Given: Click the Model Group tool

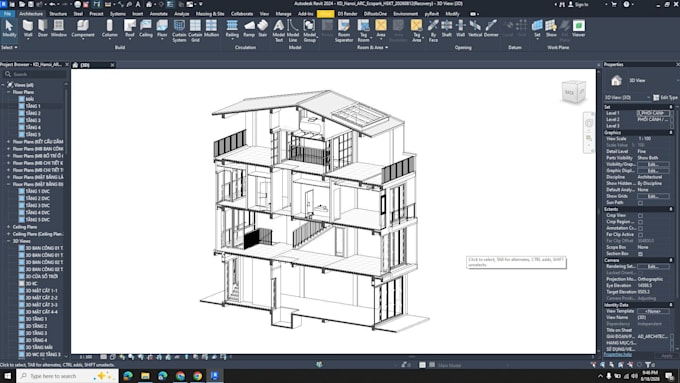Looking at the screenshot, I should (x=310, y=31).
